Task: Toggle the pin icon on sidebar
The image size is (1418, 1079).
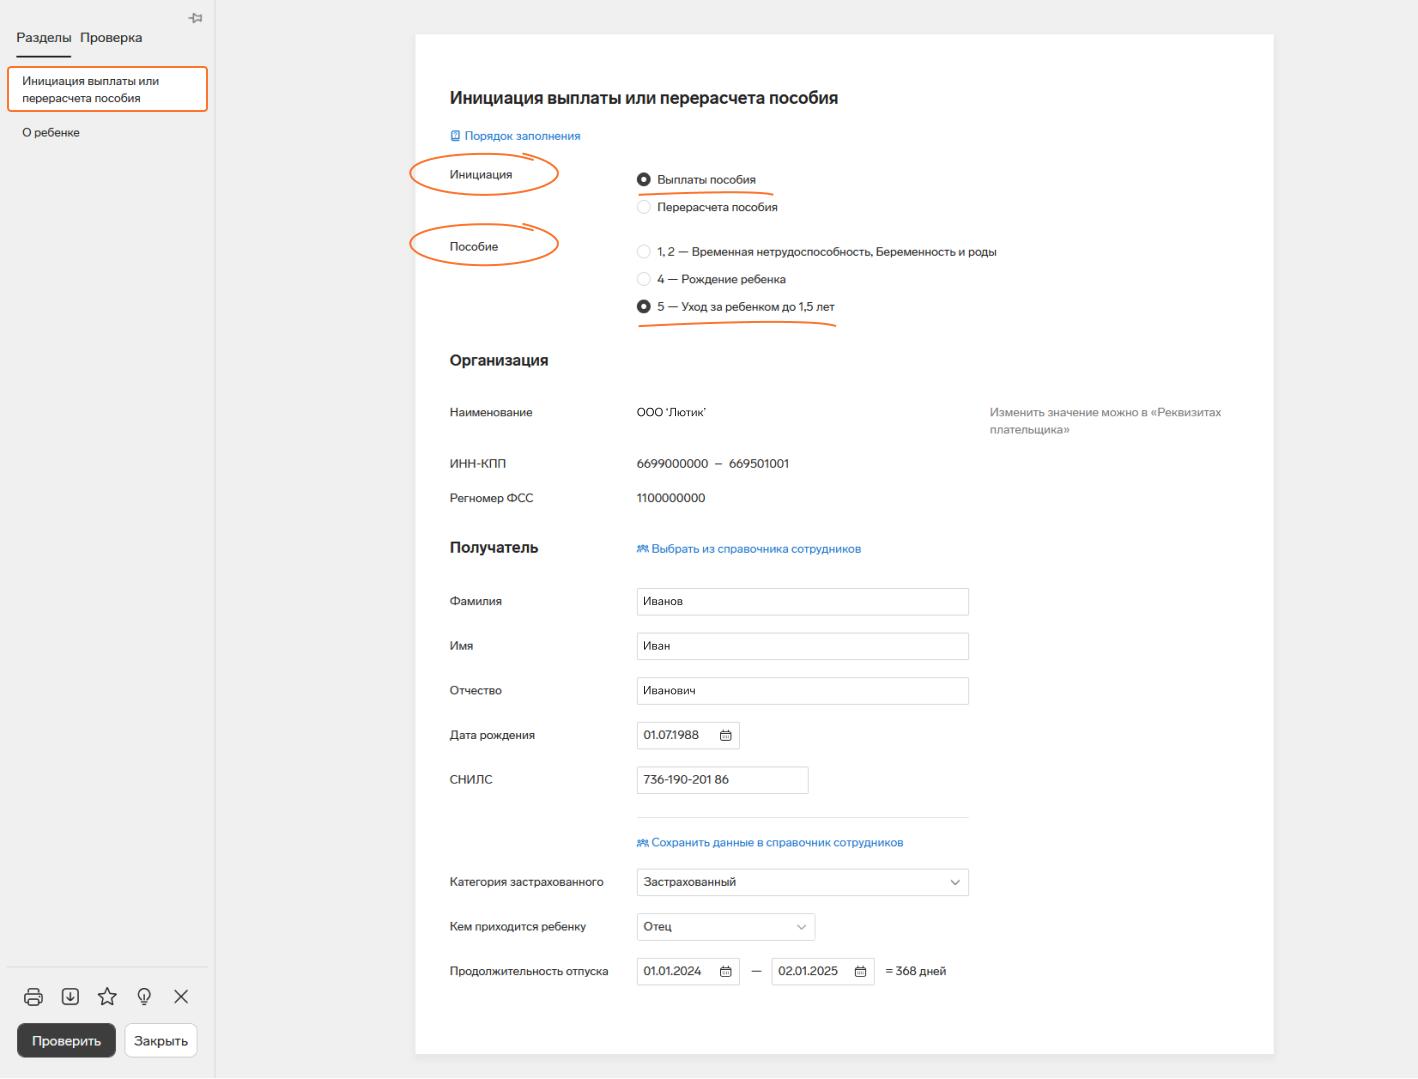Action: [196, 18]
